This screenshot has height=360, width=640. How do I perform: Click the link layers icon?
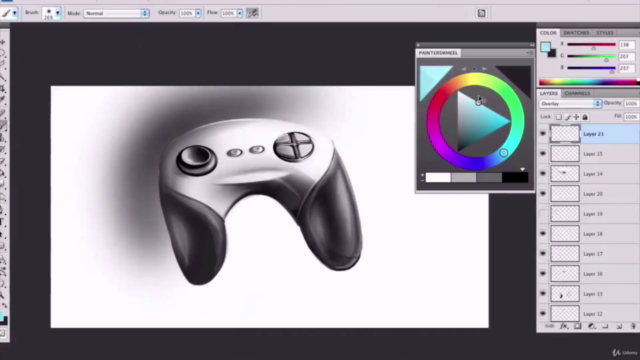point(549,326)
